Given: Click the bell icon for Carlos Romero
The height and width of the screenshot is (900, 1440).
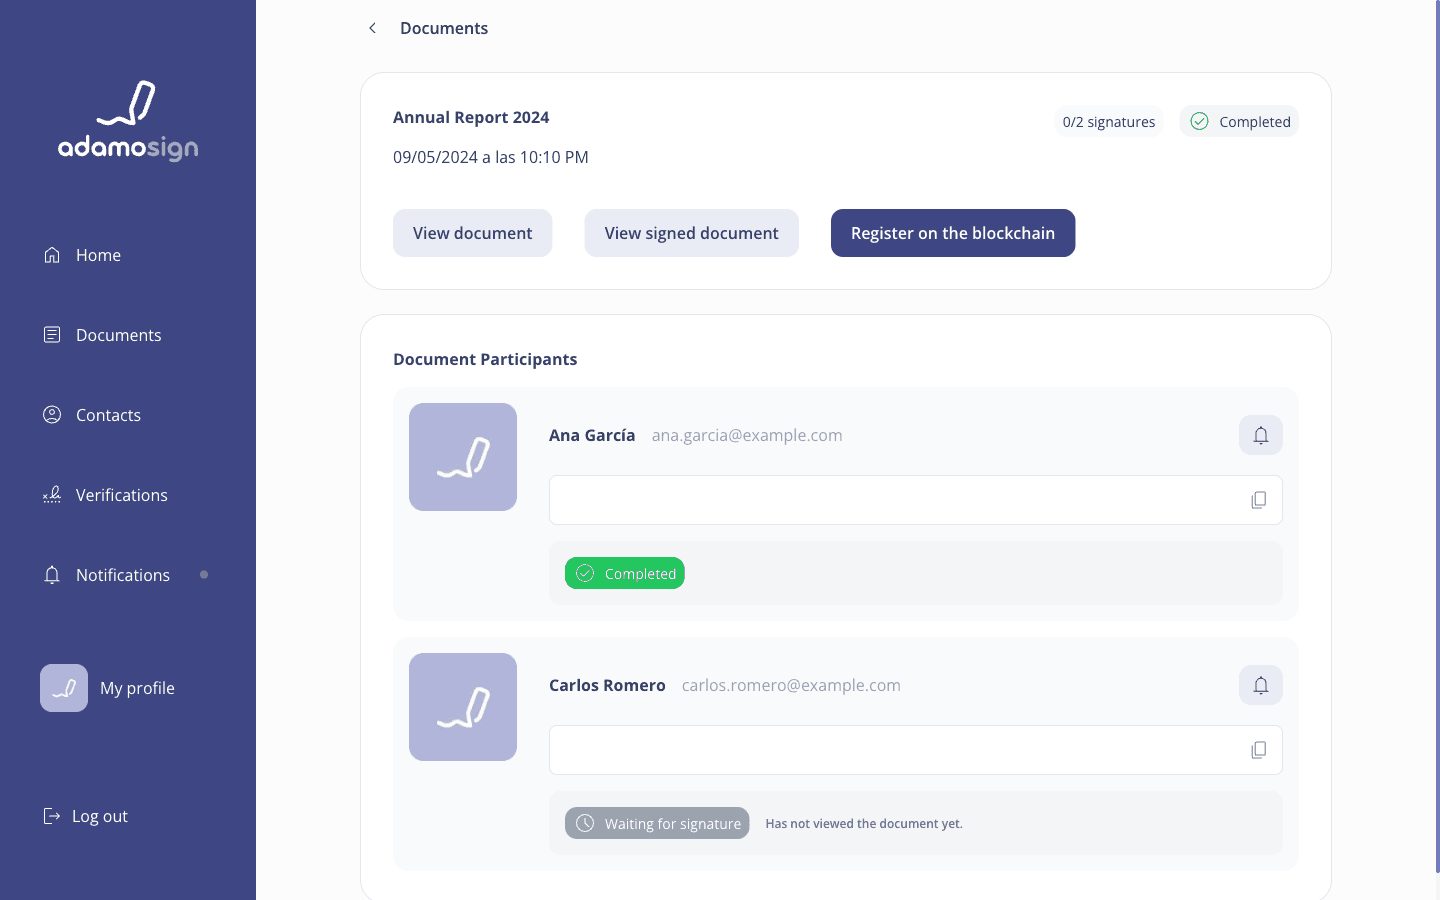Looking at the screenshot, I should [x=1260, y=685].
